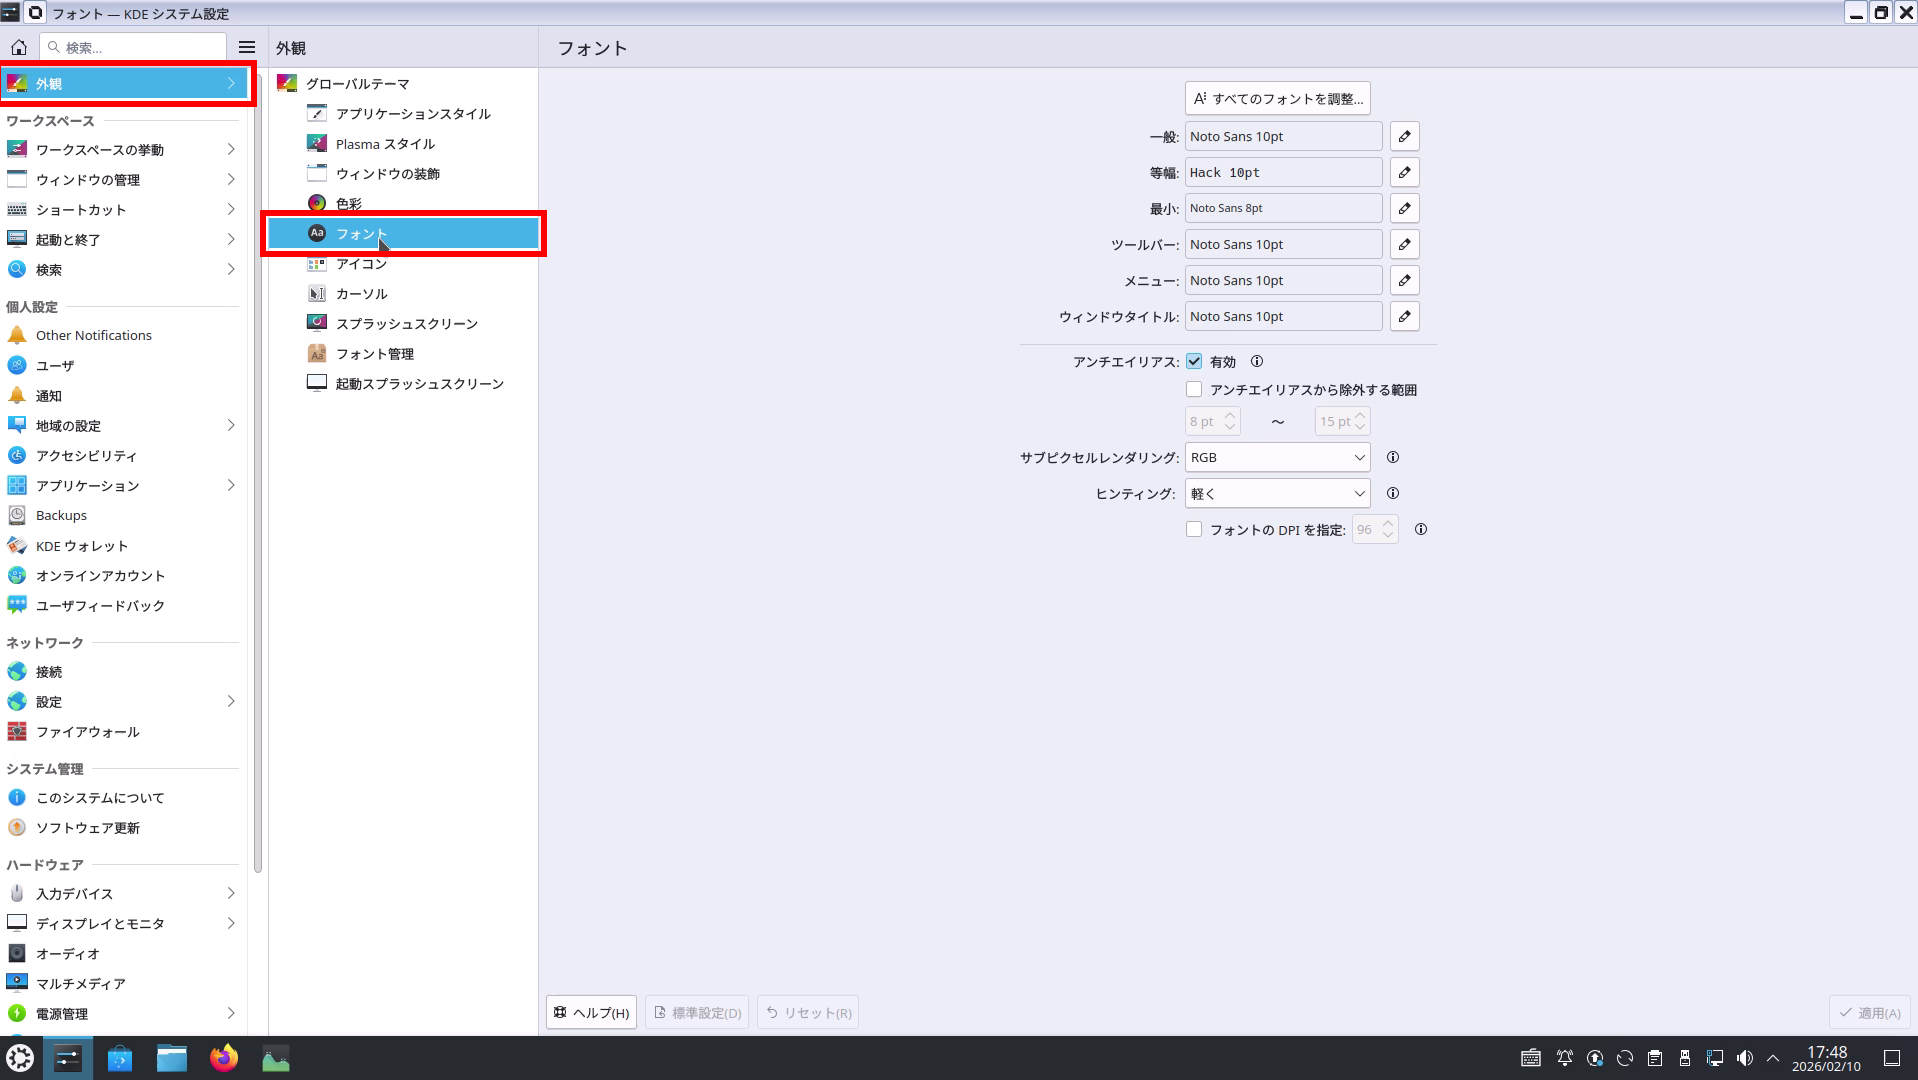The height and width of the screenshot is (1080, 1918).
Task: Select カーソル in the 外観 list
Action: pos(361,294)
